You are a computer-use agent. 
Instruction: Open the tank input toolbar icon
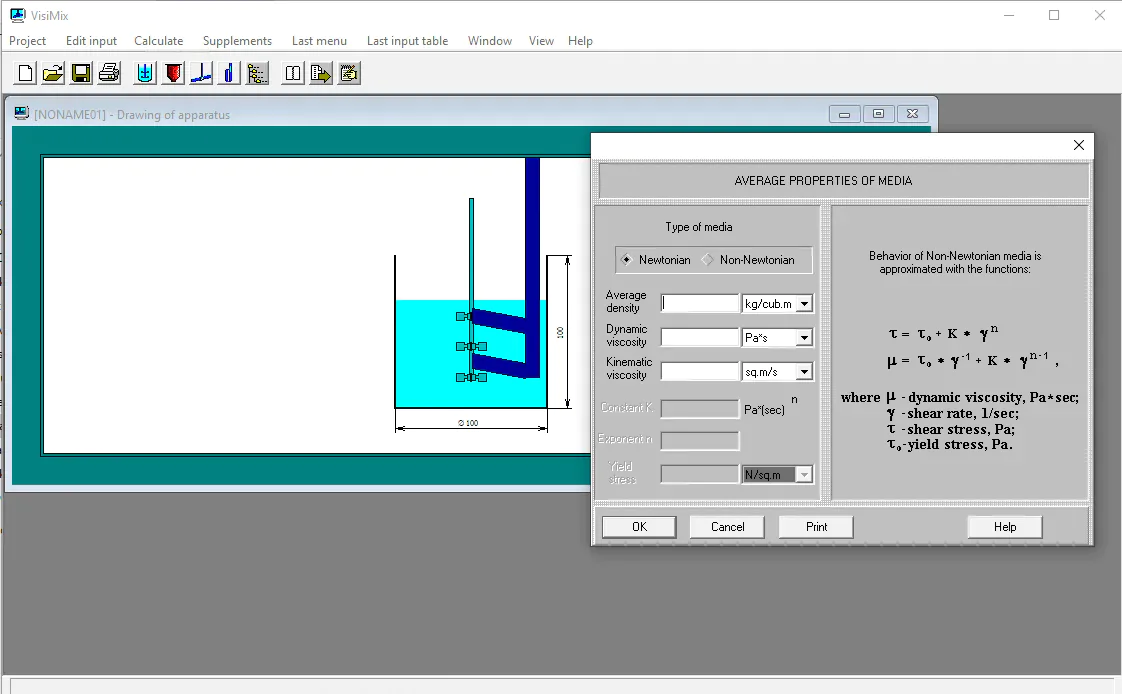[145, 73]
